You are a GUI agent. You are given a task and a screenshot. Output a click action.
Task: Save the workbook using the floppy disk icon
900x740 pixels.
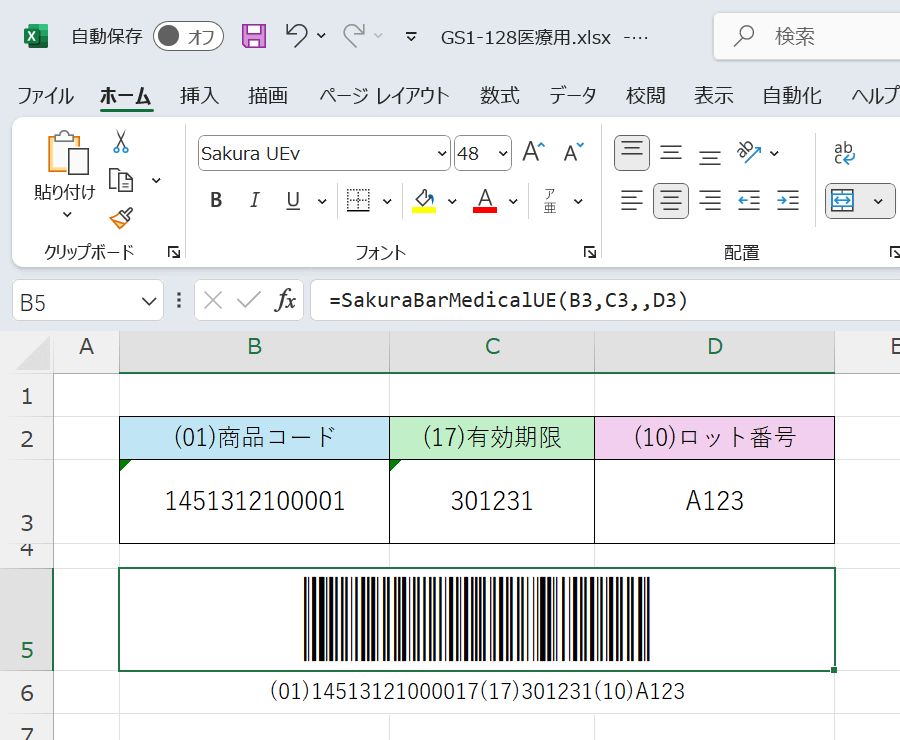coord(253,35)
